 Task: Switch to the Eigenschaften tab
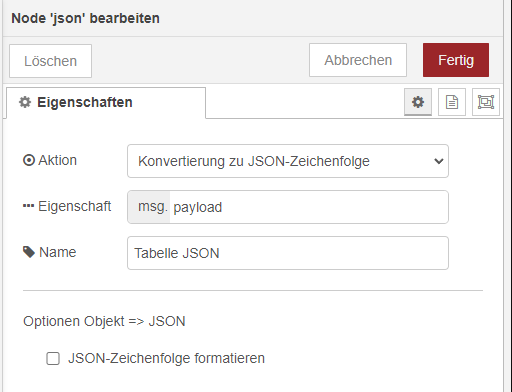(x=106, y=102)
